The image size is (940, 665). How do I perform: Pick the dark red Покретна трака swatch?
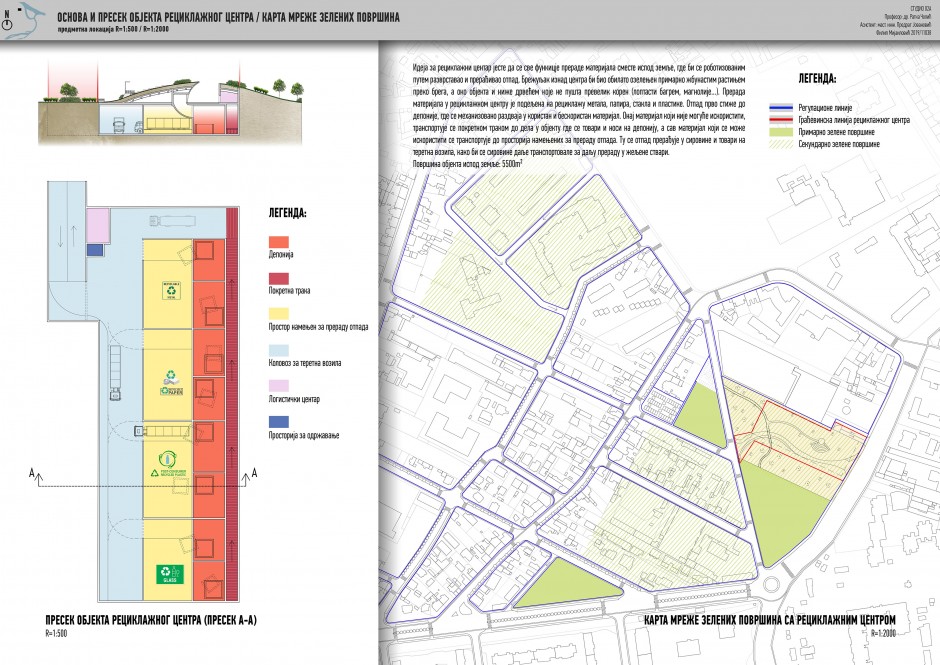coord(280,278)
